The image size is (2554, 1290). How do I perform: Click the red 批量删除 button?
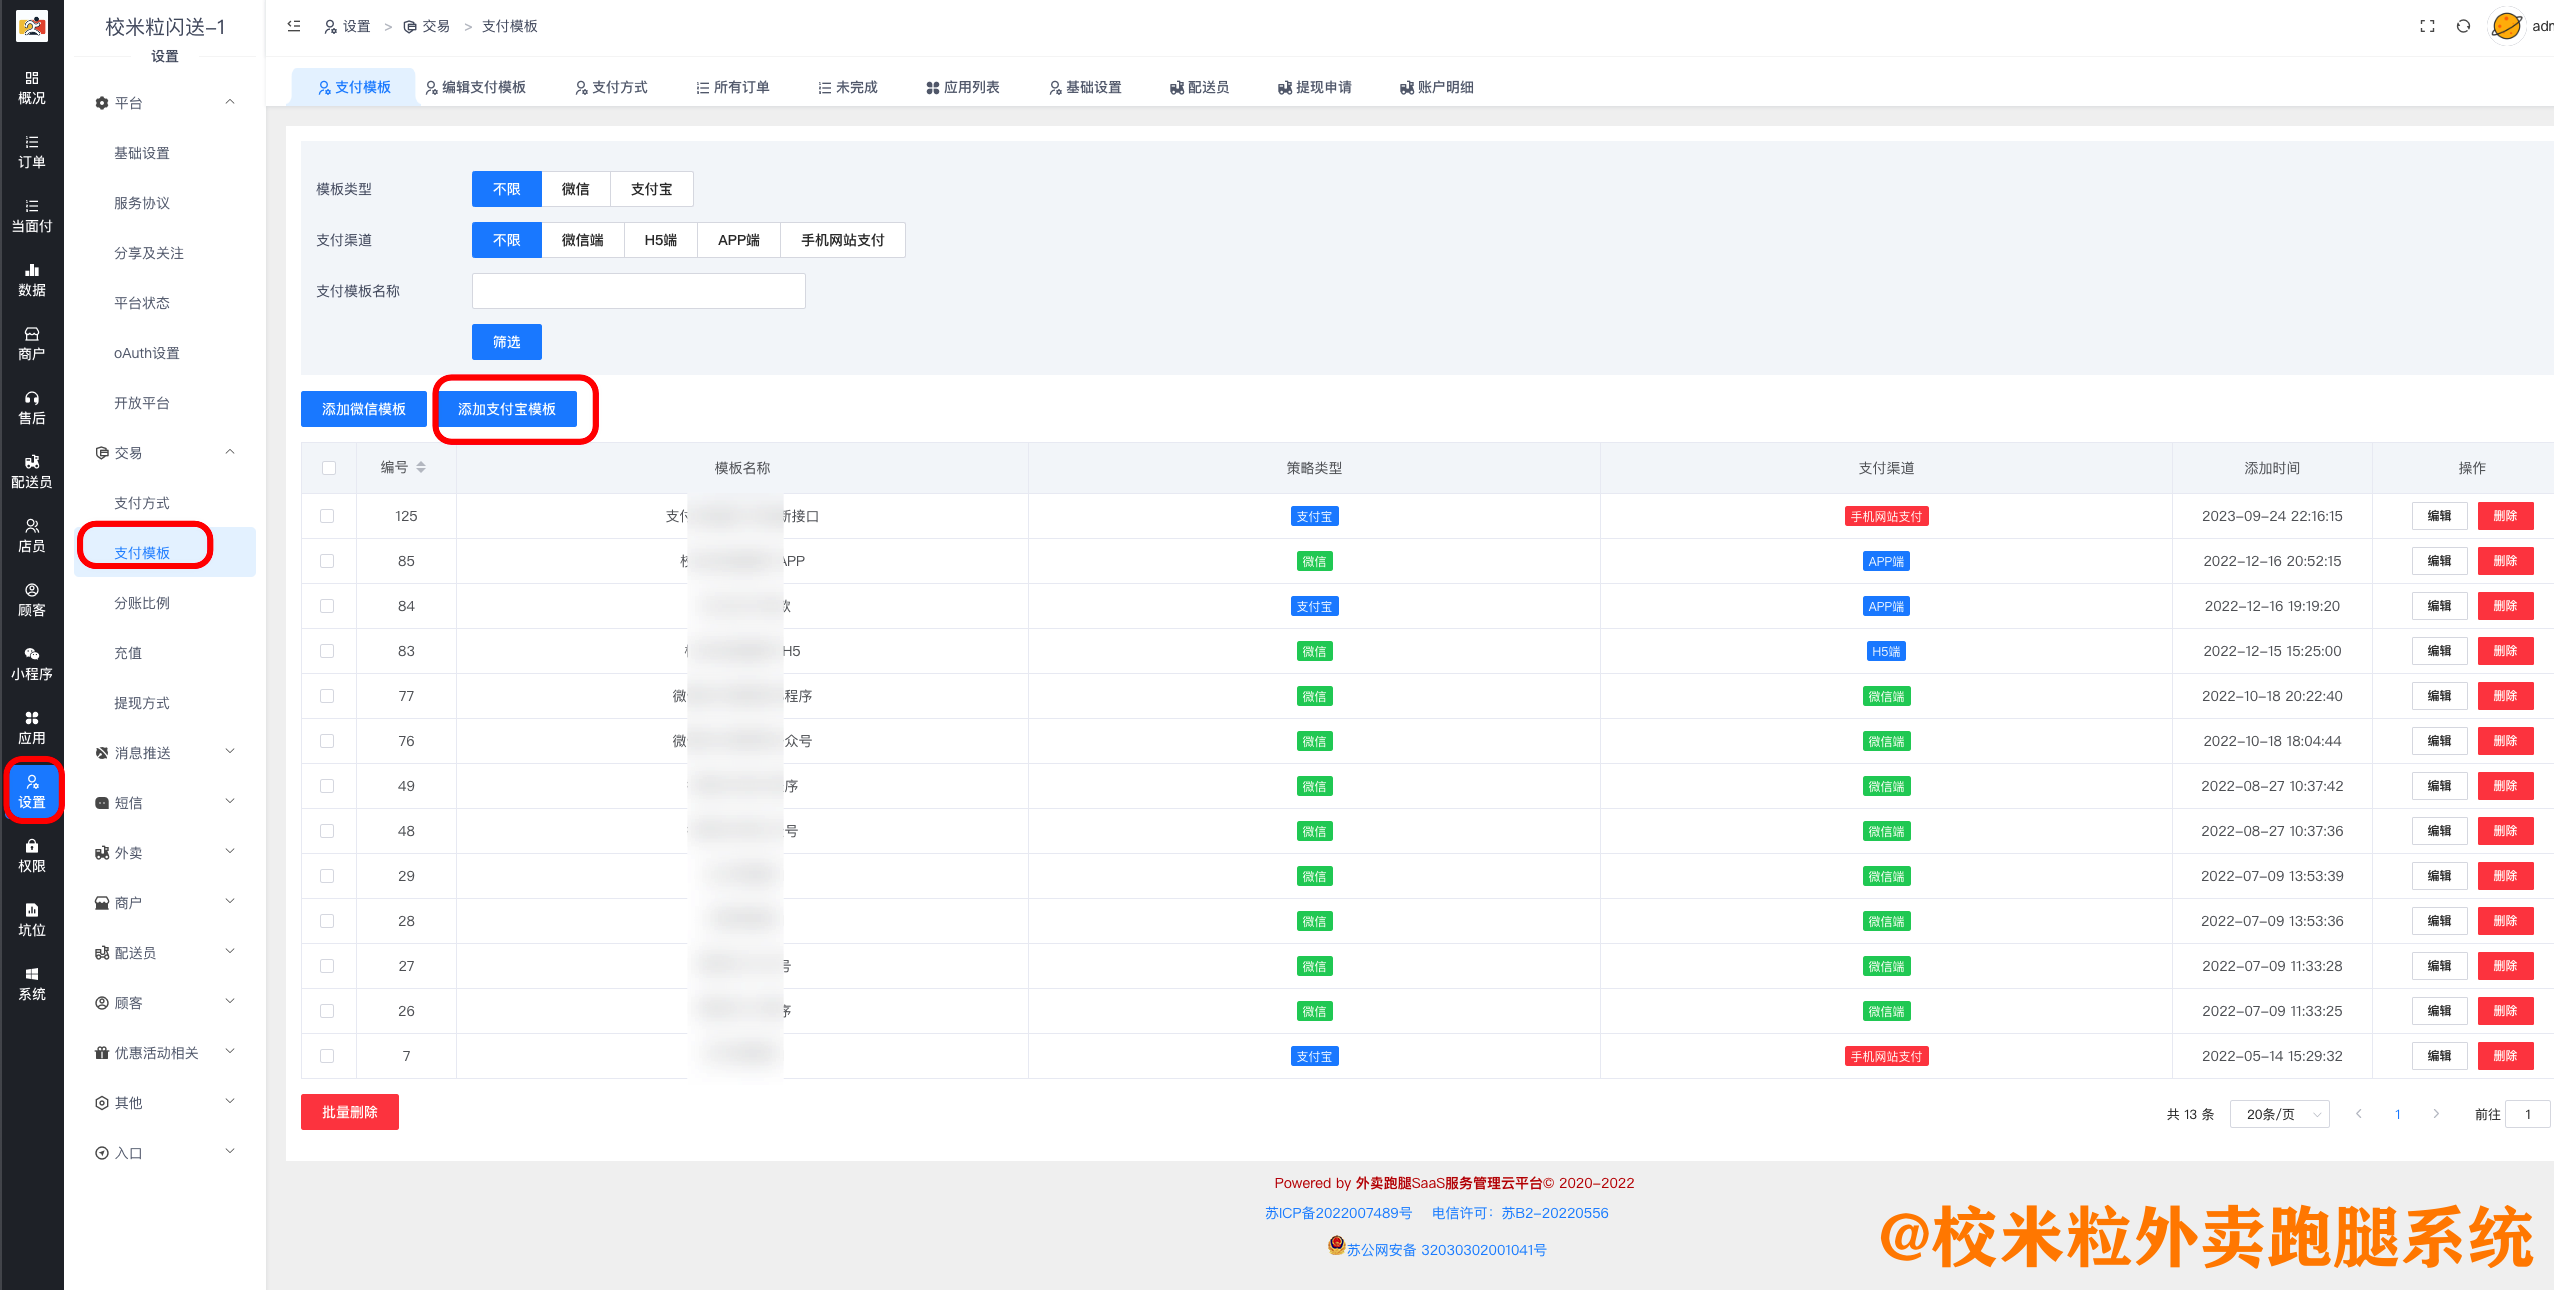tap(349, 1112)
